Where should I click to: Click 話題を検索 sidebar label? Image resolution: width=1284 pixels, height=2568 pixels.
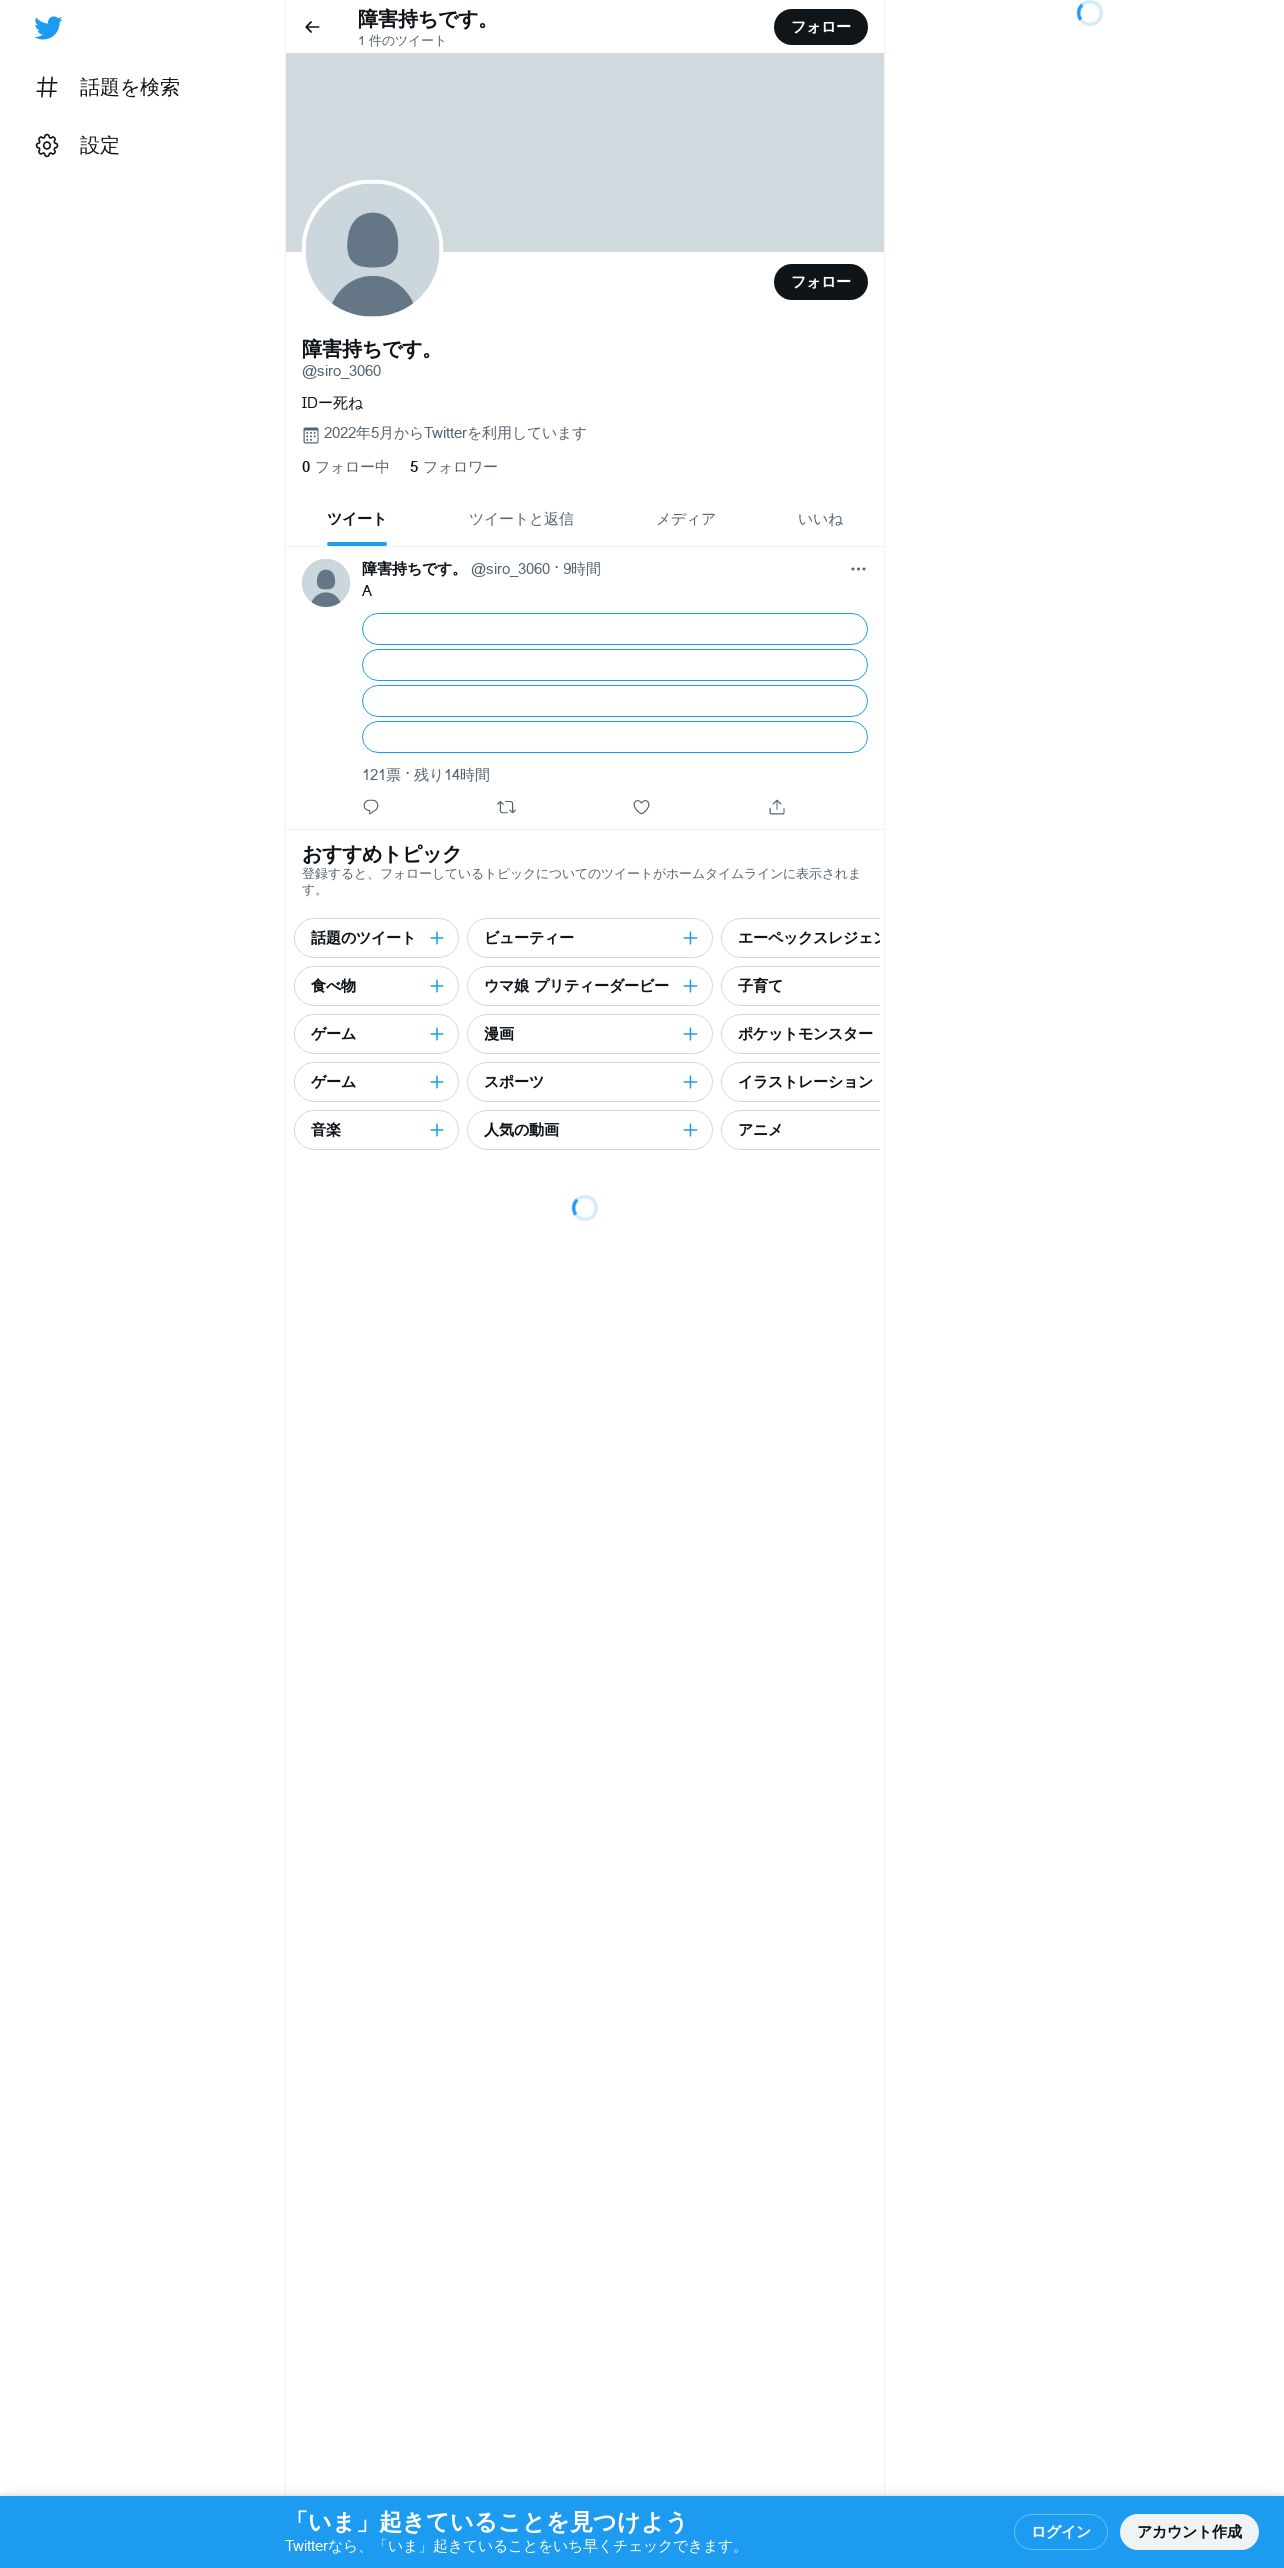coord(130,87)
